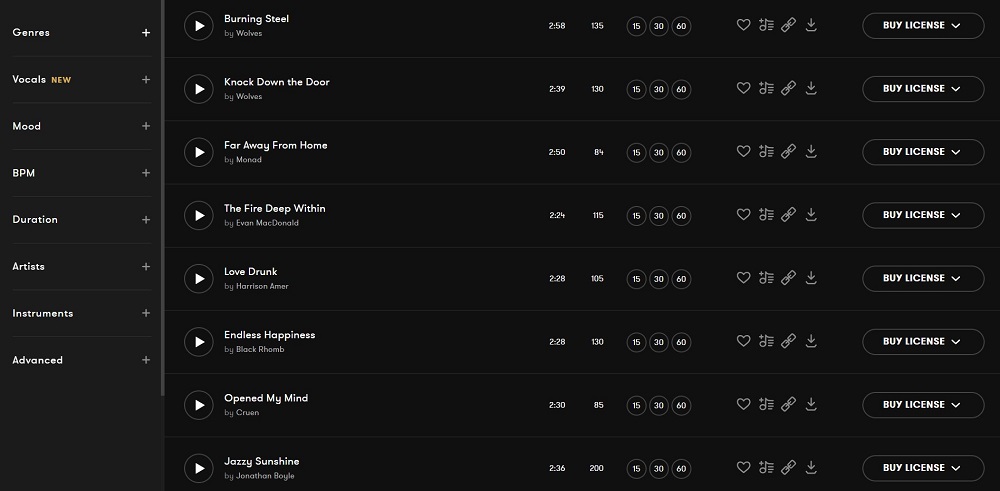
Task: Add Far Away From Home to playlist
Action: click(x=766, y=152)
